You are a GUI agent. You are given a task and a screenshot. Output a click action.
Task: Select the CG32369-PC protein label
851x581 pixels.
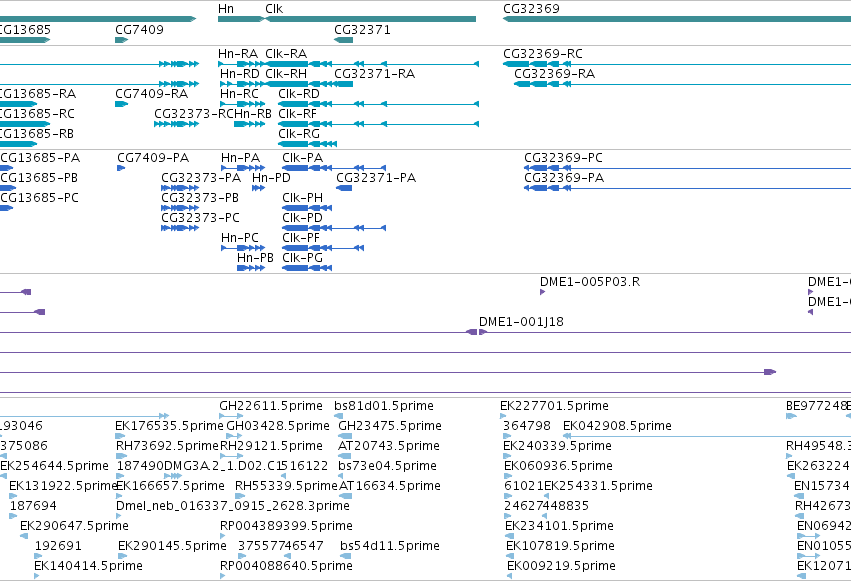[x=563, y=158]
